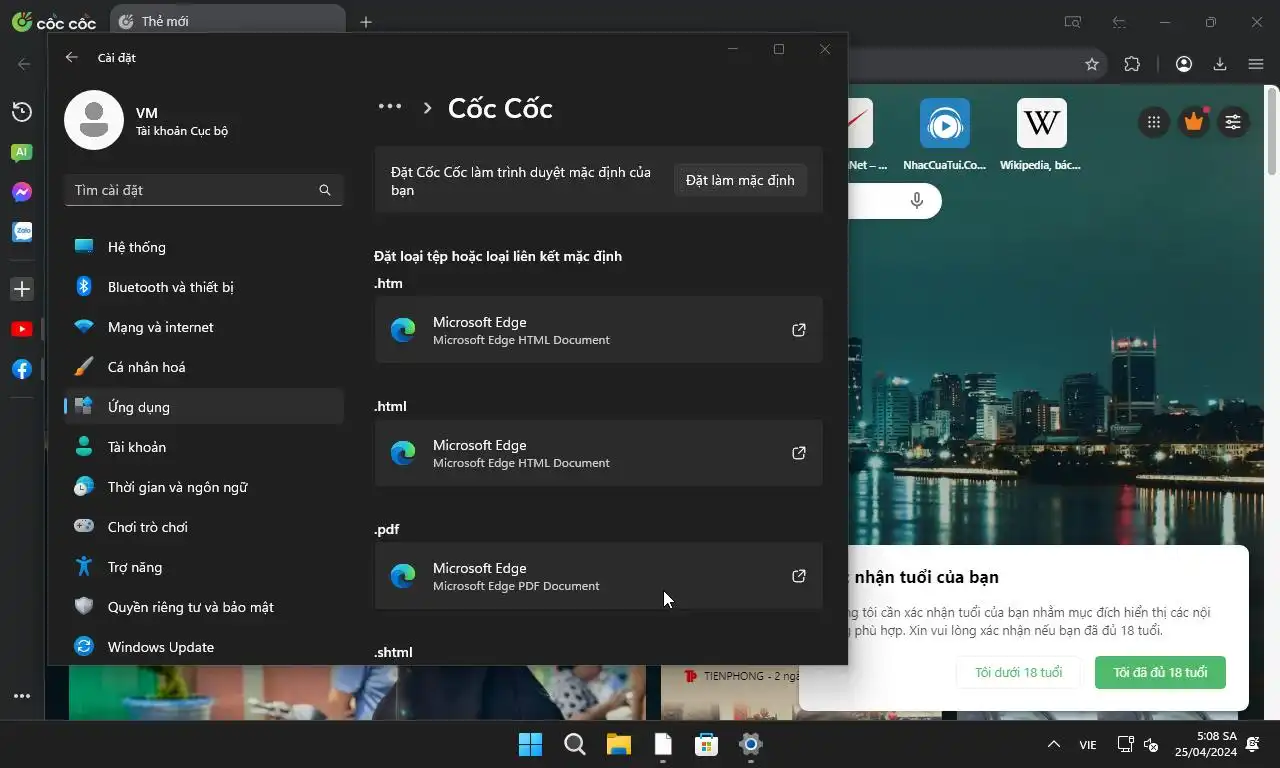1280x768 pixels.
Task: Select Ứng dụng settings category
Action: 204,407
